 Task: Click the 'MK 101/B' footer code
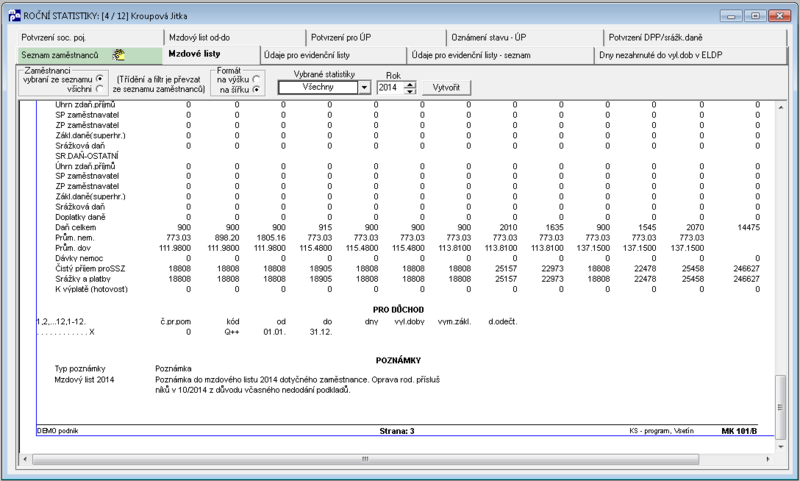[x=739, y=431]
